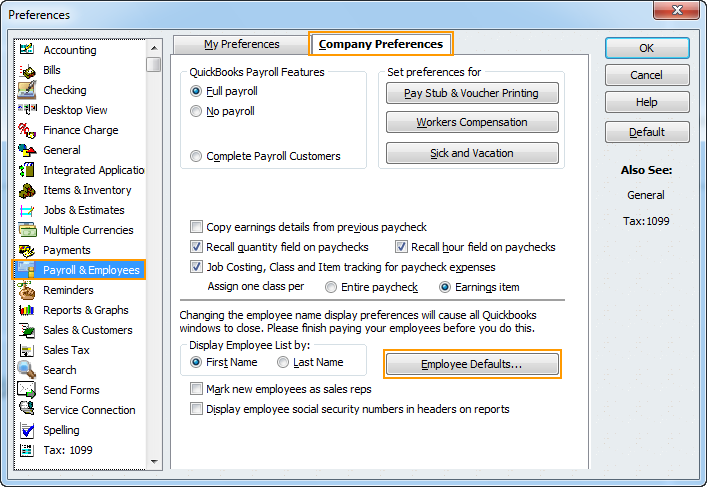Image resolution: width=707 pixels, height=487 pixels.
Task: Click the Tax: 1099 icon
Action: 27,450
